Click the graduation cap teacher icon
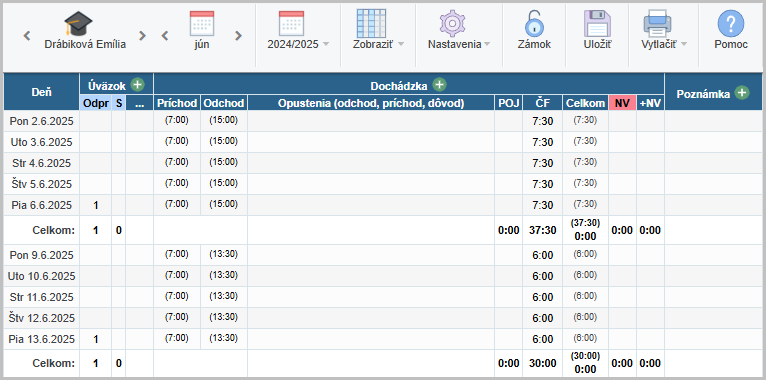 78,24
